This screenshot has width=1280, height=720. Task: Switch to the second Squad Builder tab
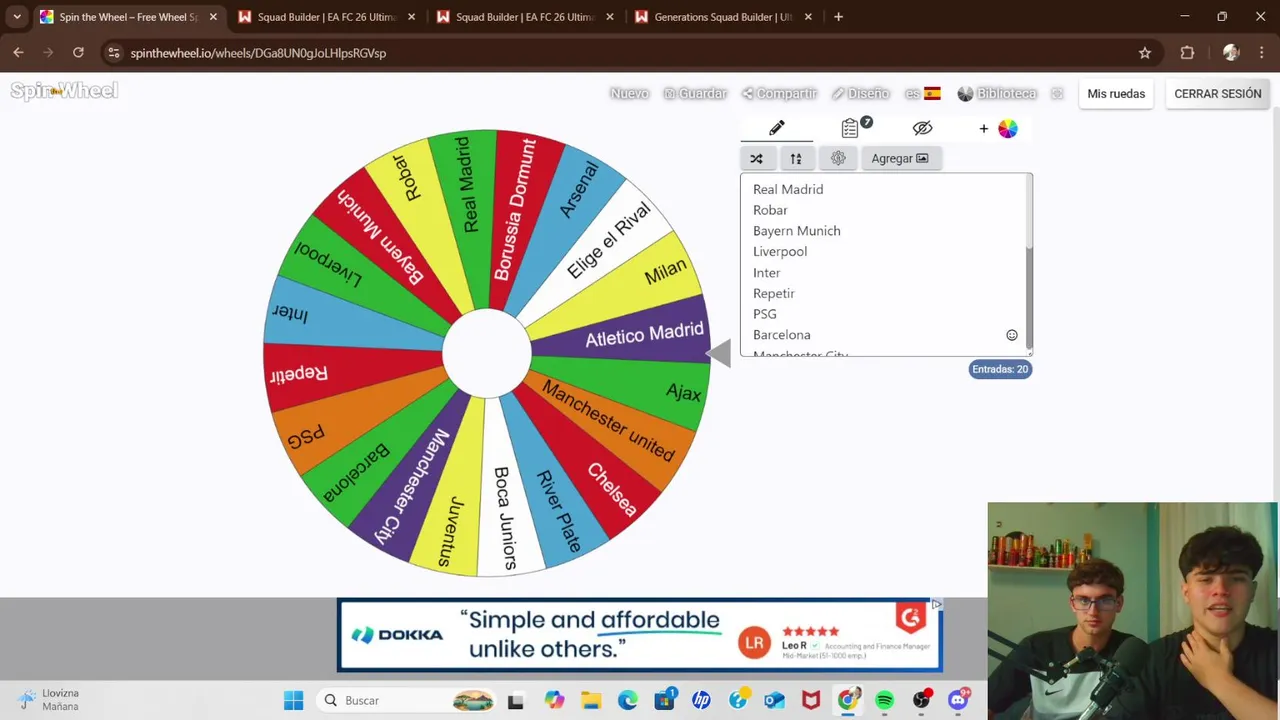pos(525,17)
